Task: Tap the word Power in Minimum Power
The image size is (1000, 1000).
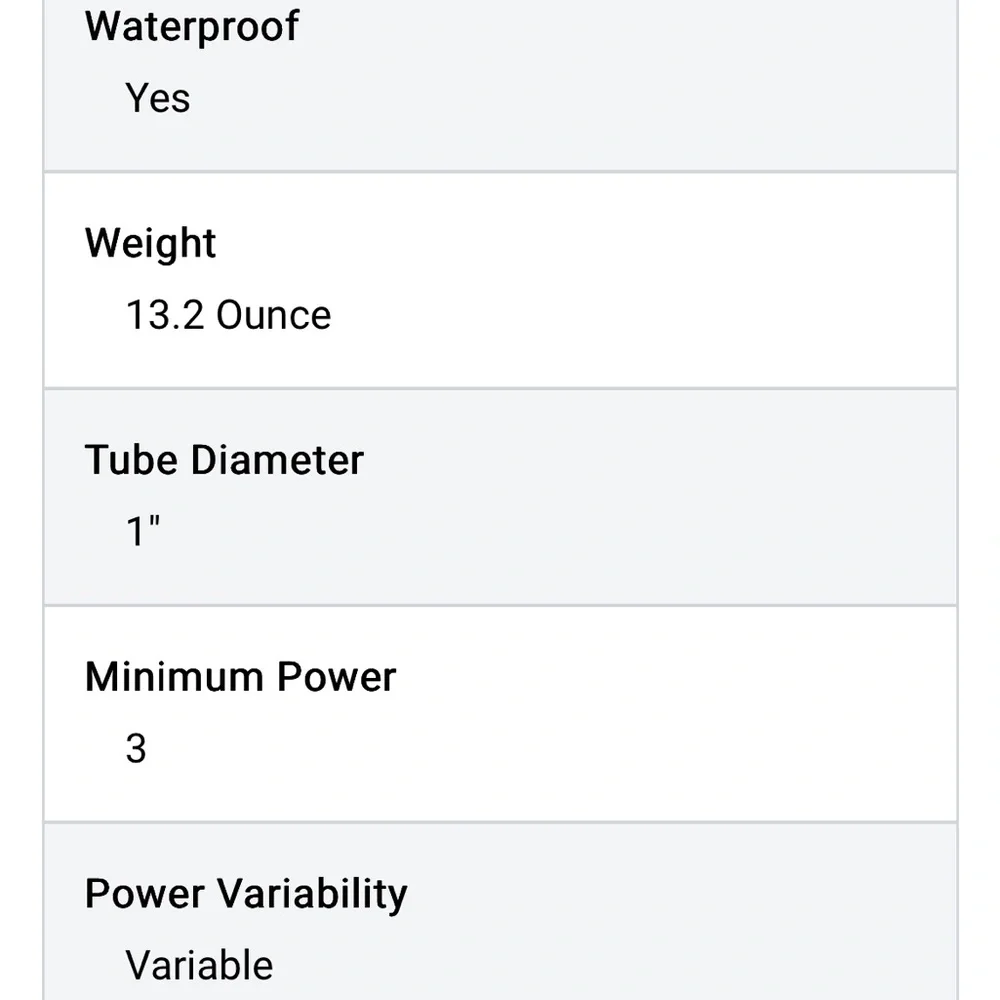Action: (336, 677)
